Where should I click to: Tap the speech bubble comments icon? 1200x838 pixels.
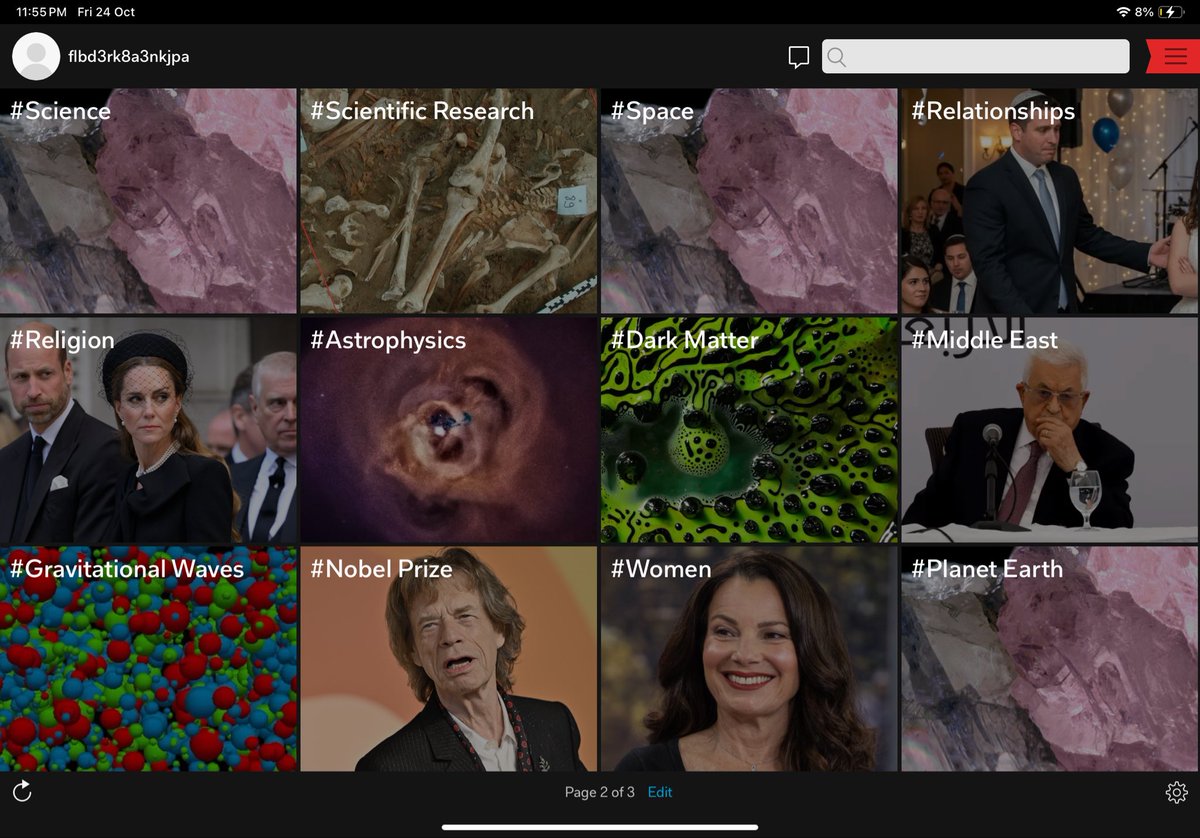(x=798, y=57)
